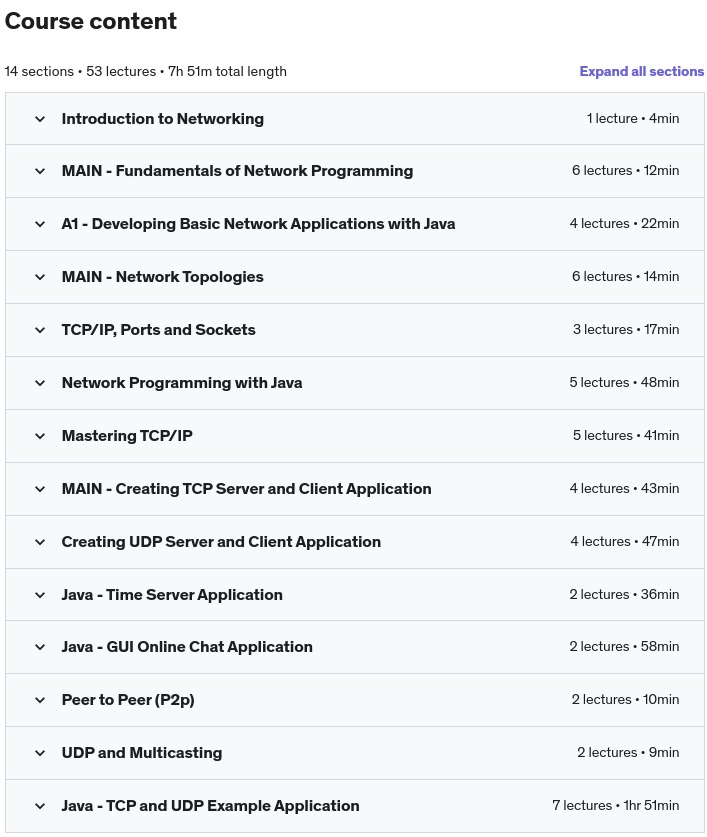707x837 pixels.
Task: Click the '5 lectures • 48min' text
Action: 624,383
